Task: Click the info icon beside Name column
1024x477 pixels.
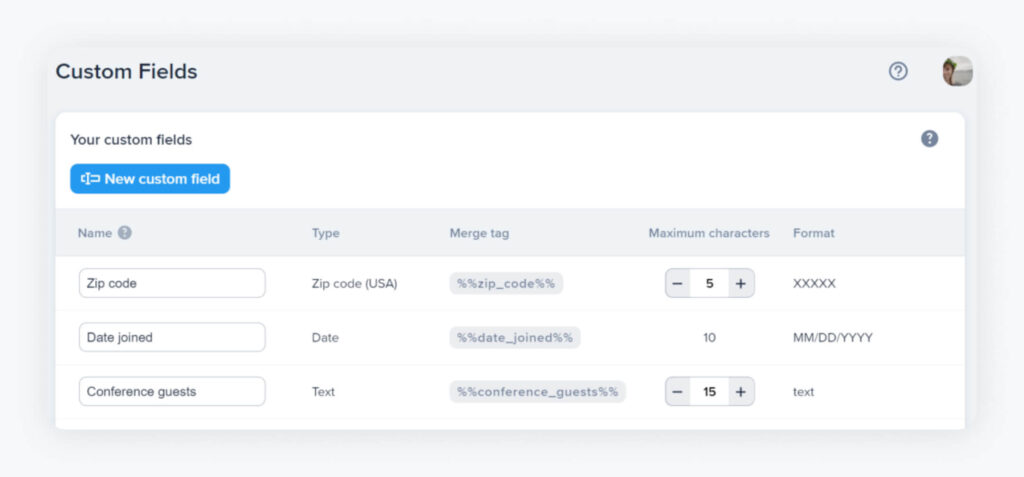Action: (125, 233)
